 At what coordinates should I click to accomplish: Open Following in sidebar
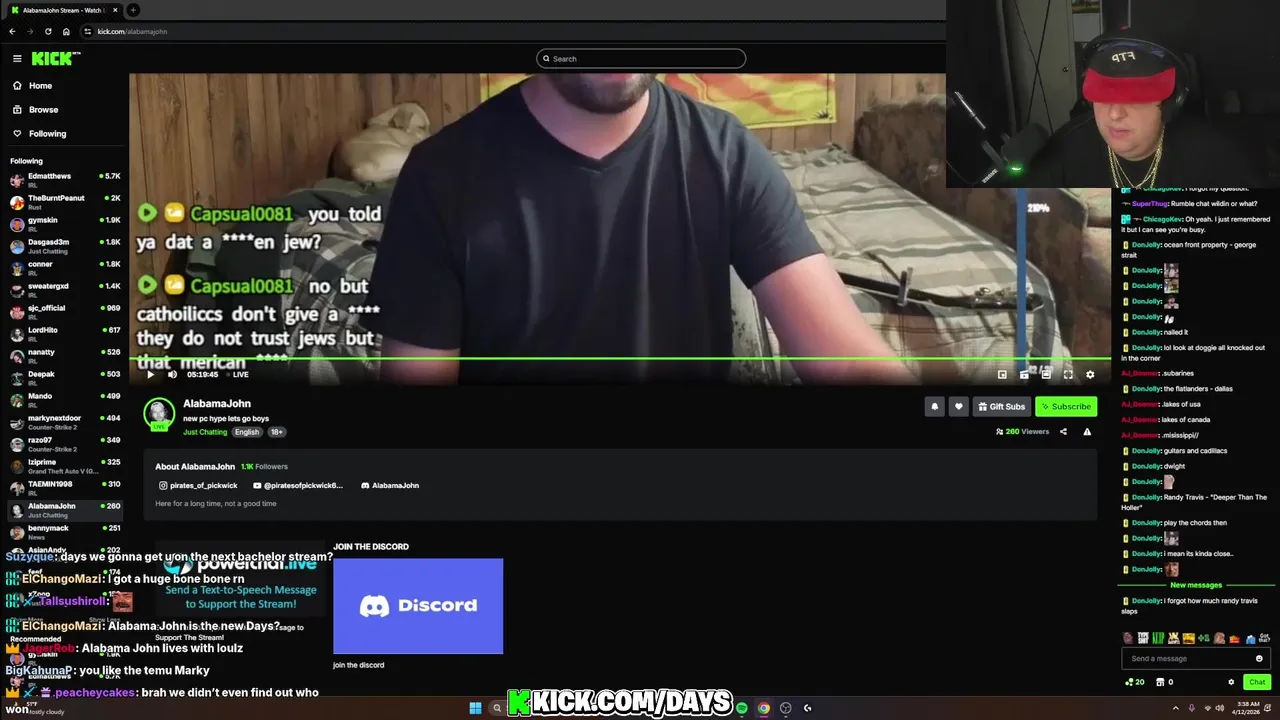pos(39,134)
